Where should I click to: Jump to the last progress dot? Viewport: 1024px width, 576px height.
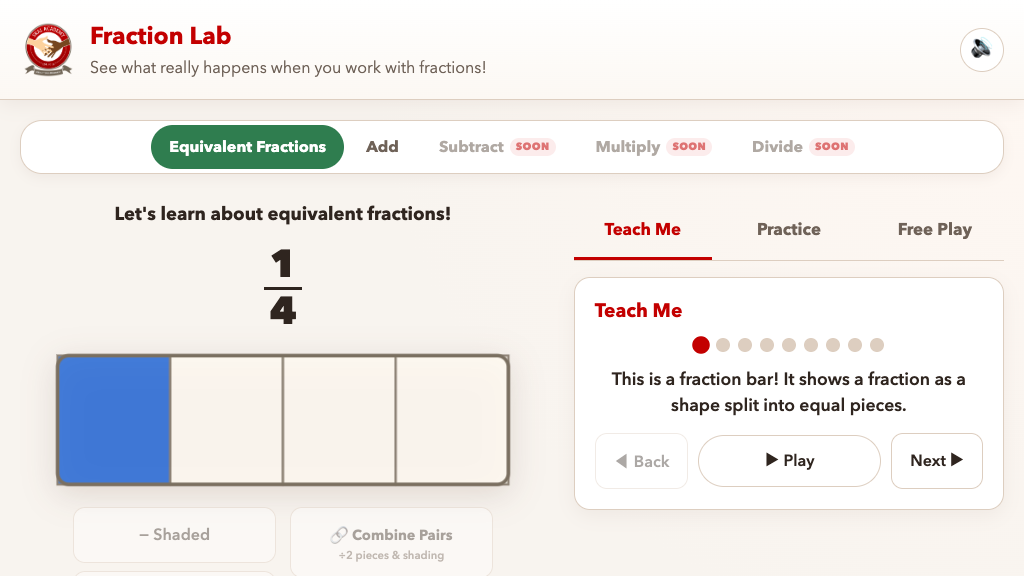pos(877,345)
